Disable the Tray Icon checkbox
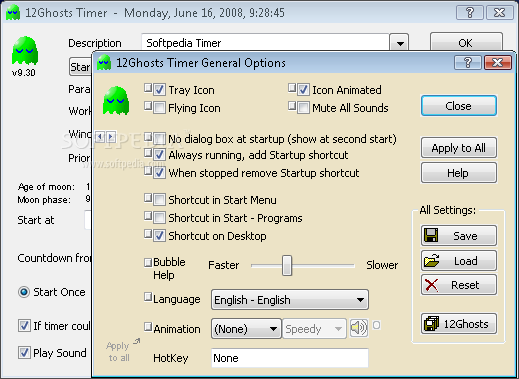Screen dimensions: 519x379 [x=159, y=90]
